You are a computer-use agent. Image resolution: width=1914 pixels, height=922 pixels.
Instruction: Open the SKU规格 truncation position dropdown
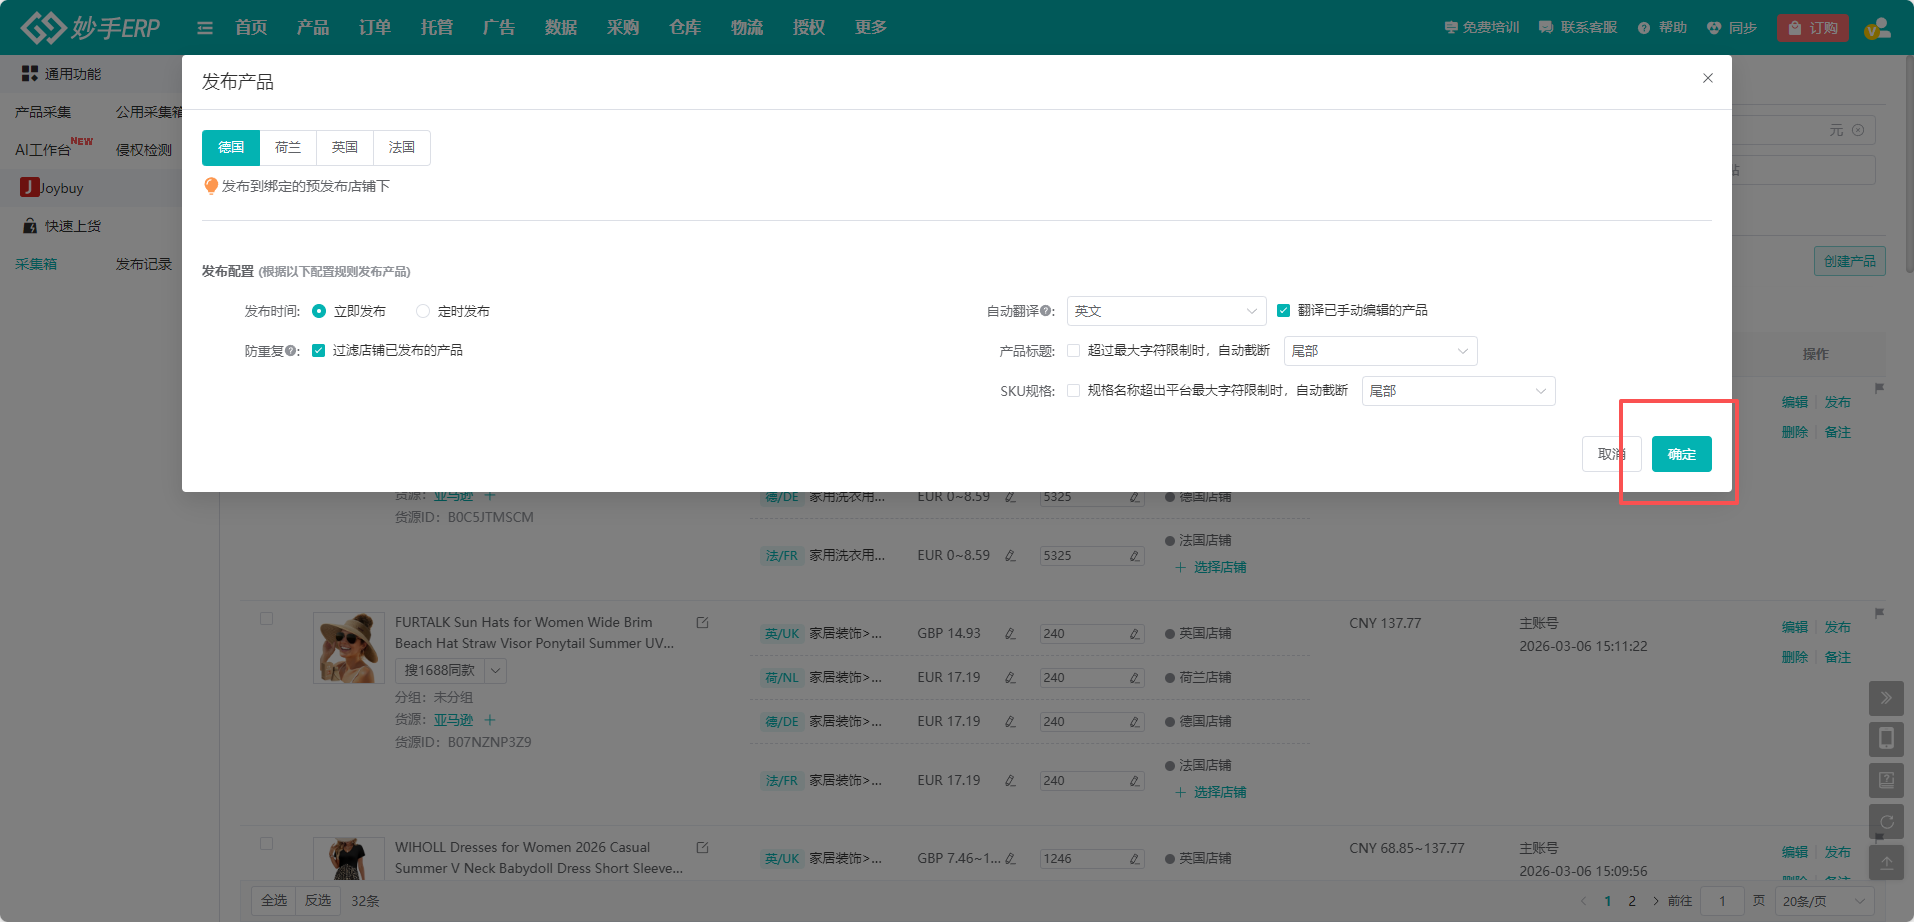(x=1458, y=391)
